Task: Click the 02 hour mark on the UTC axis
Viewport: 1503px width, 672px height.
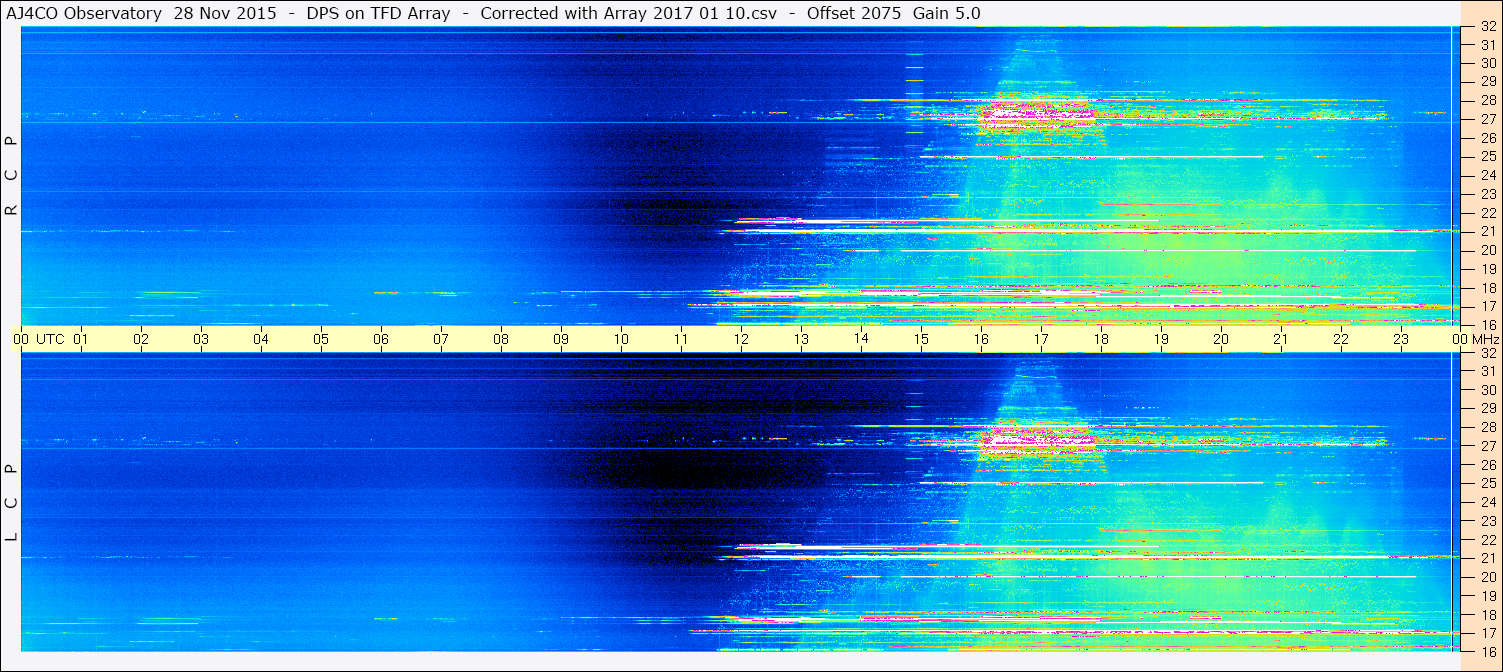Action: (x=141, y=339)
